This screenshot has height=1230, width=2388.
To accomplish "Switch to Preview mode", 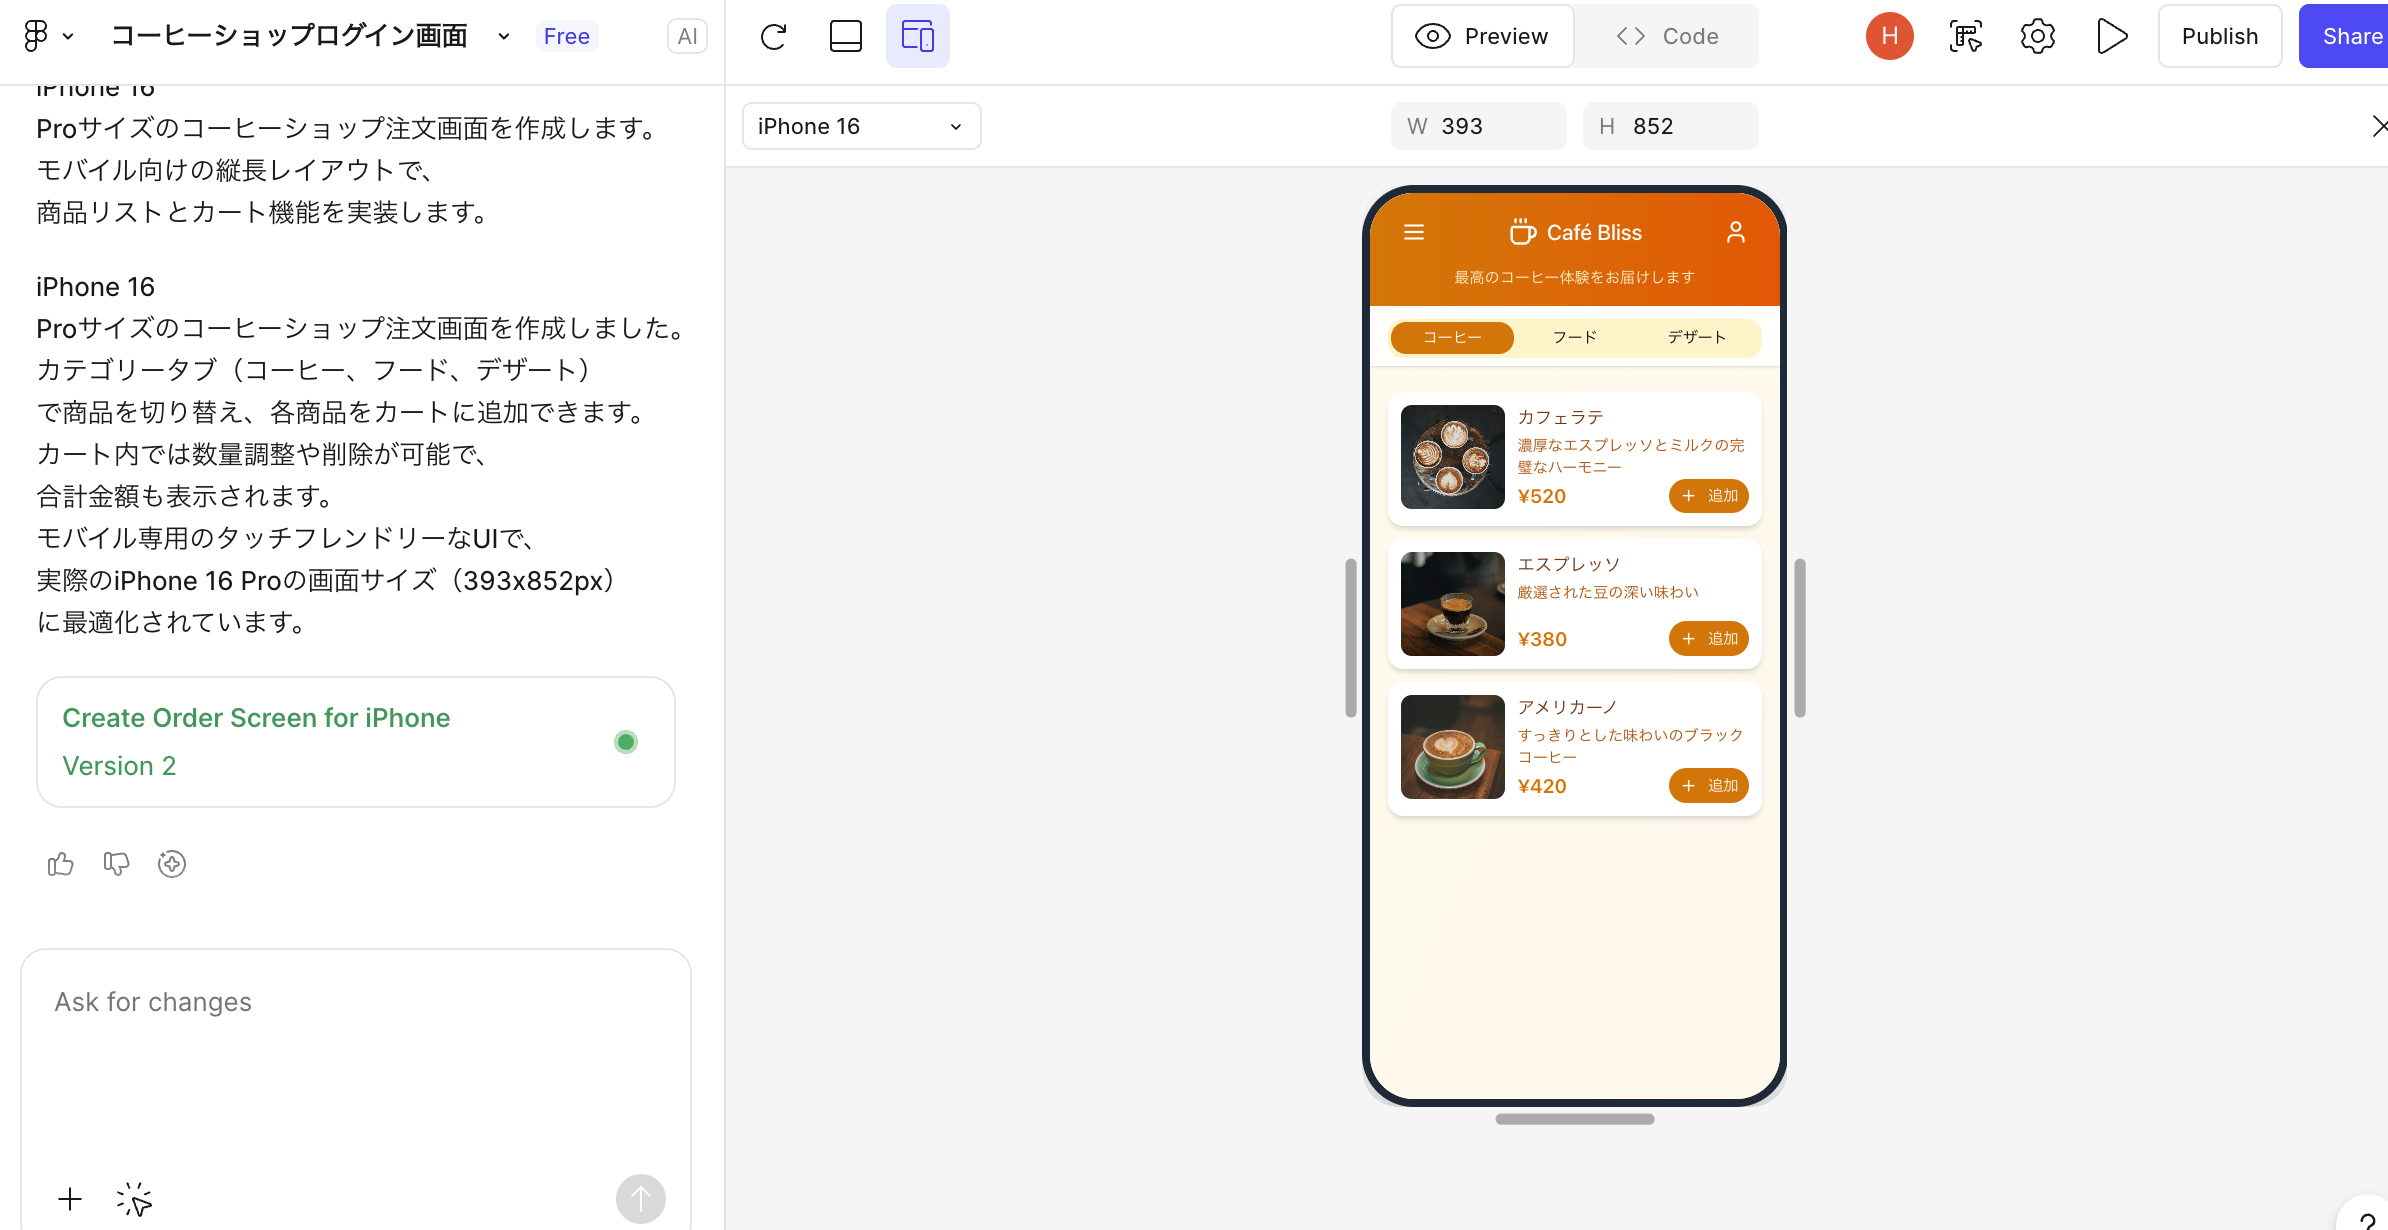I will click(1483, 36).
